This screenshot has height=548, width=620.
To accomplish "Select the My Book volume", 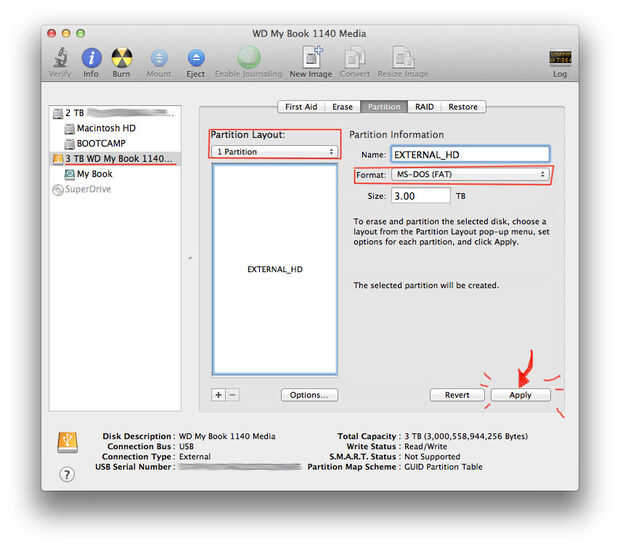I will [115, 174].
